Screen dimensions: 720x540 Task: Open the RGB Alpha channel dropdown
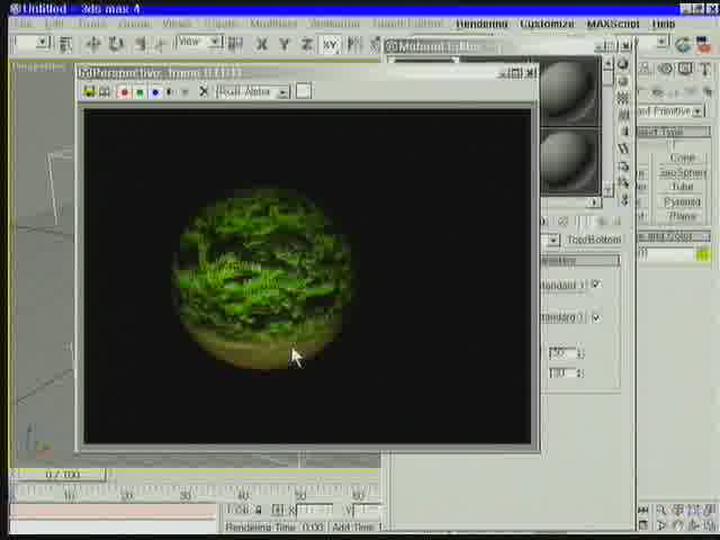coord(253,92)
